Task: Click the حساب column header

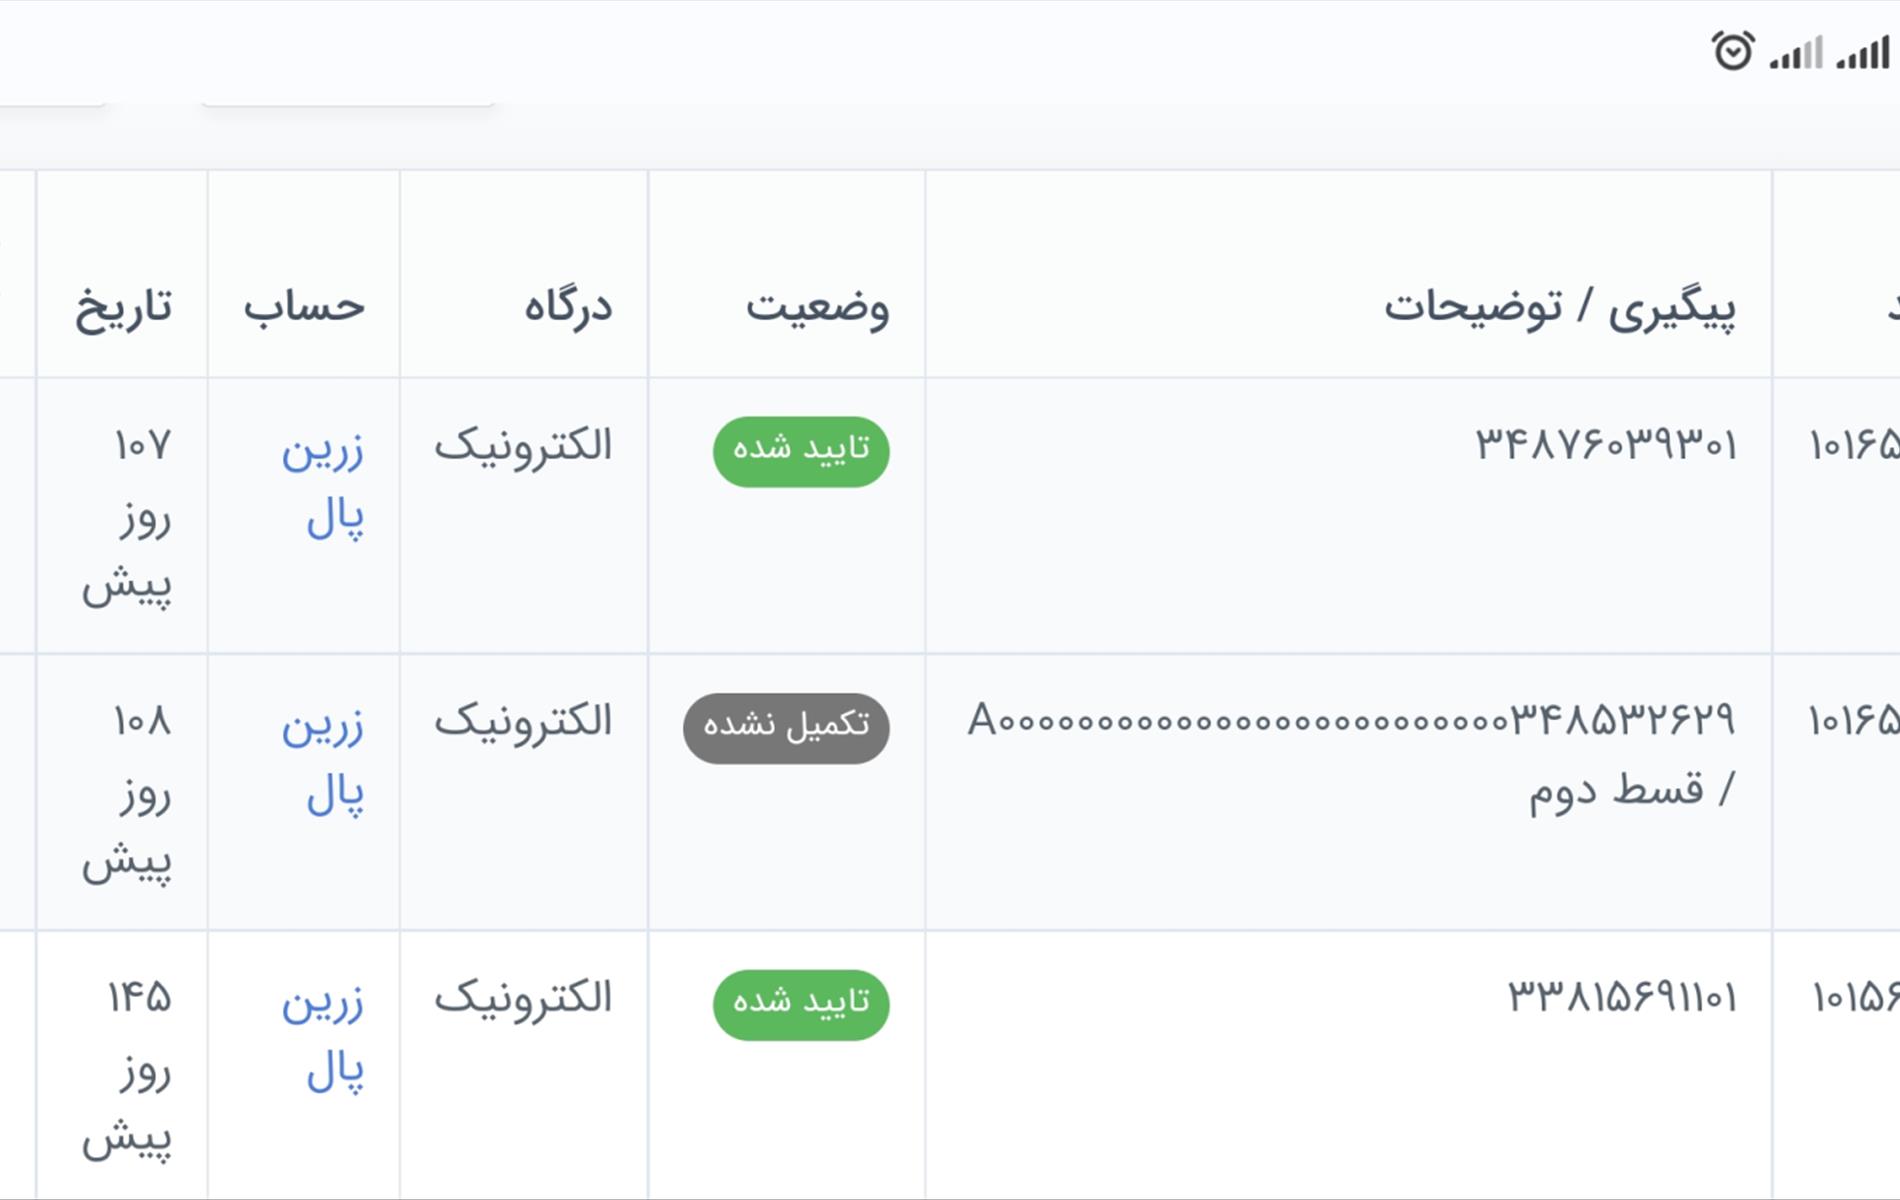Action: 305,306
